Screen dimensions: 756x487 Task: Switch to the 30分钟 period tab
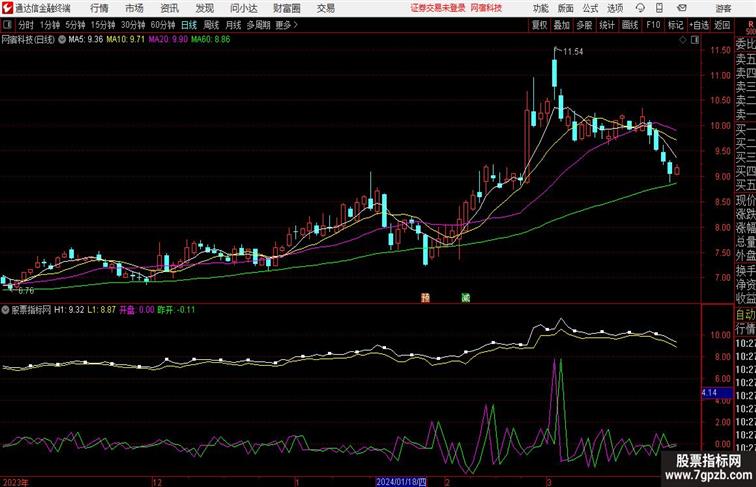coord(133,25)
